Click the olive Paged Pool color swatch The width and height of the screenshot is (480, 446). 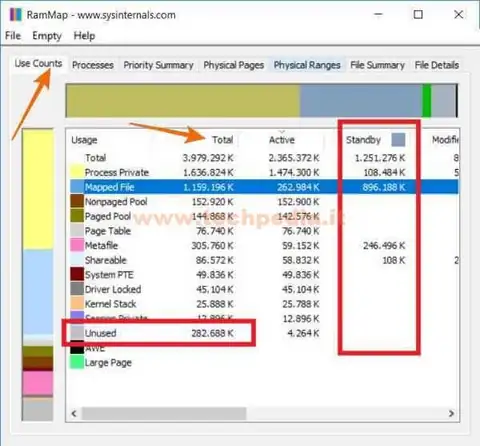click(77, 216)
